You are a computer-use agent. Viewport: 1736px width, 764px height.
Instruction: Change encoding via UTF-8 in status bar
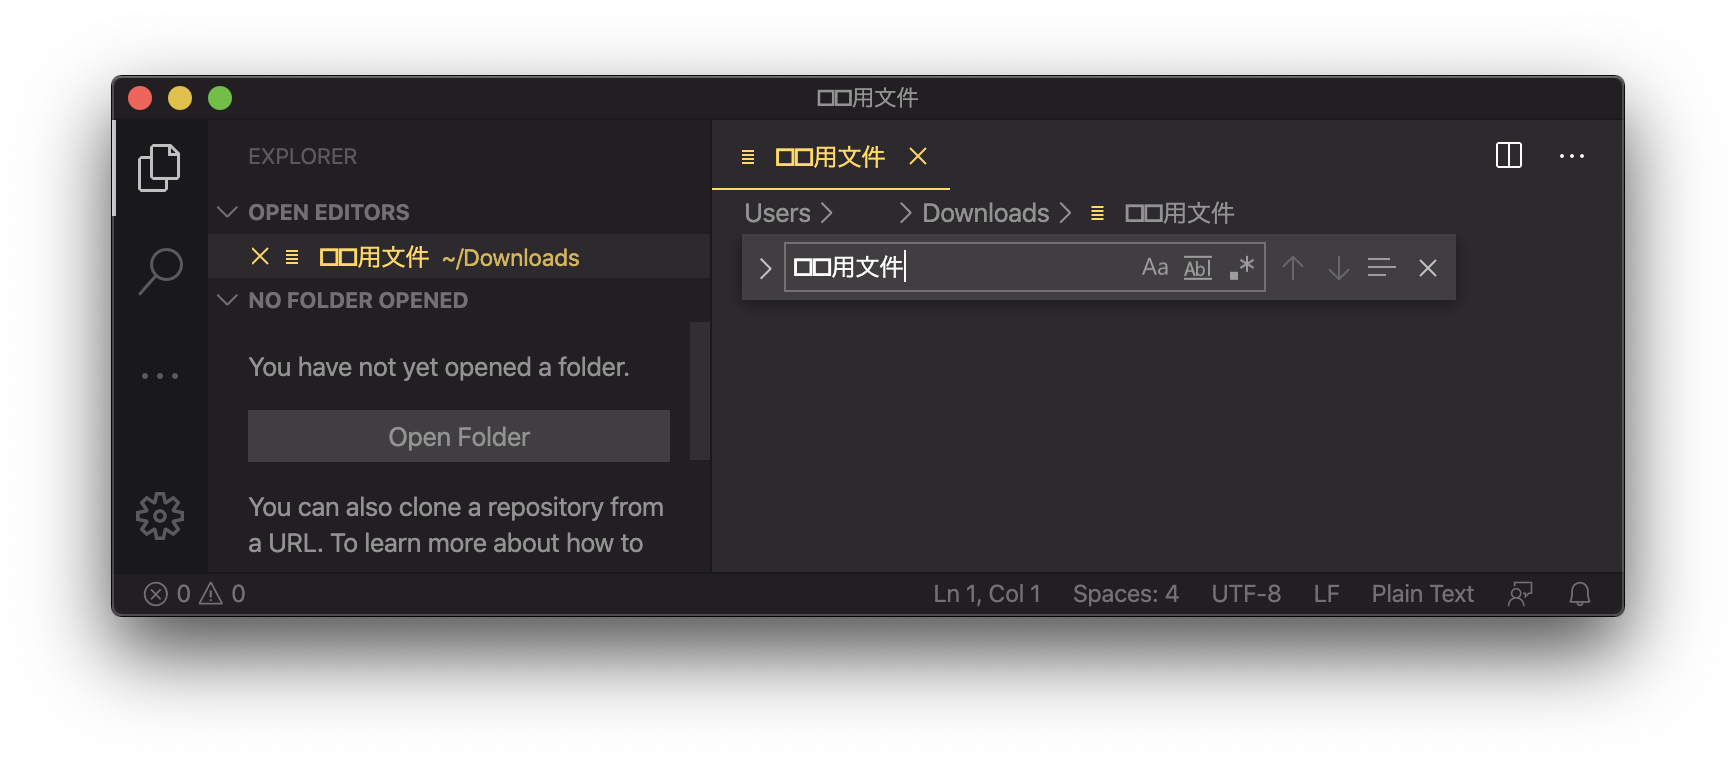pyautogui.click(x=1246, y=593)
